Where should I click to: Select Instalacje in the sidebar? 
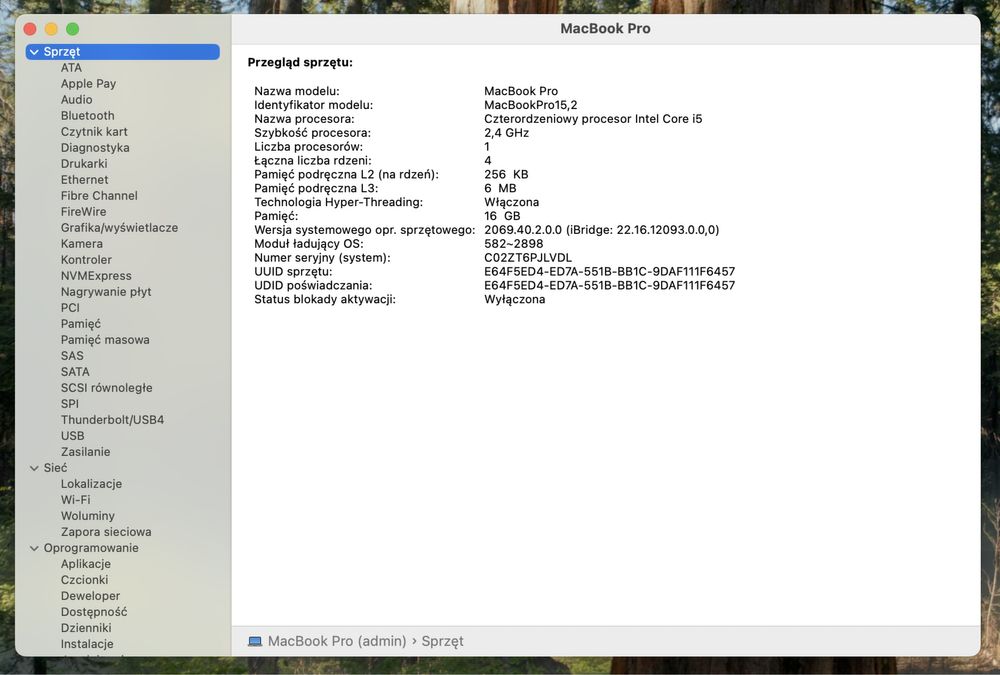[87, 644]
